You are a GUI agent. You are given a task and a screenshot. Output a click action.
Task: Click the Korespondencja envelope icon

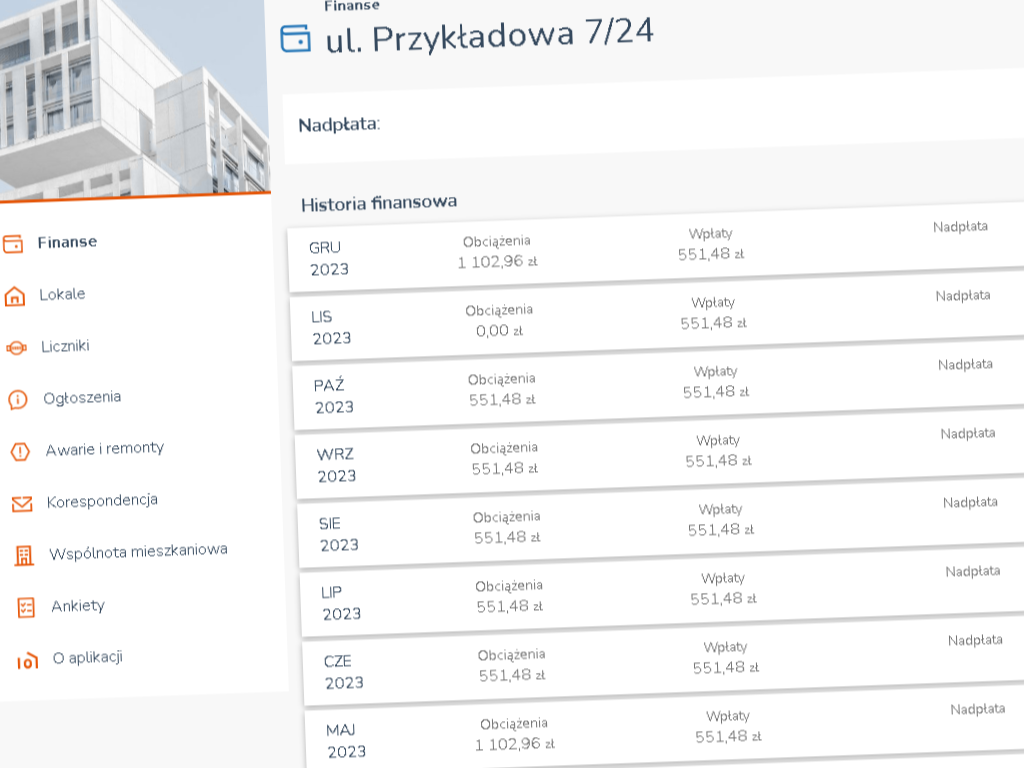[22, 504]
